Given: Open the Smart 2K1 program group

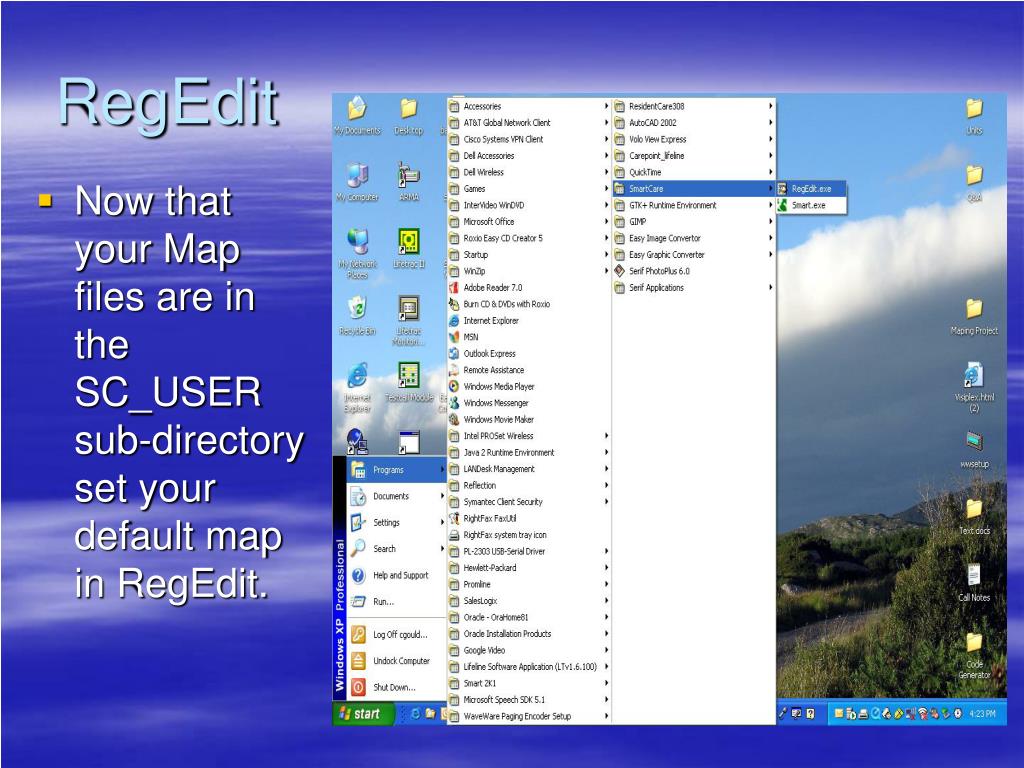Looking at the screenshot, I should coord(529,683).
